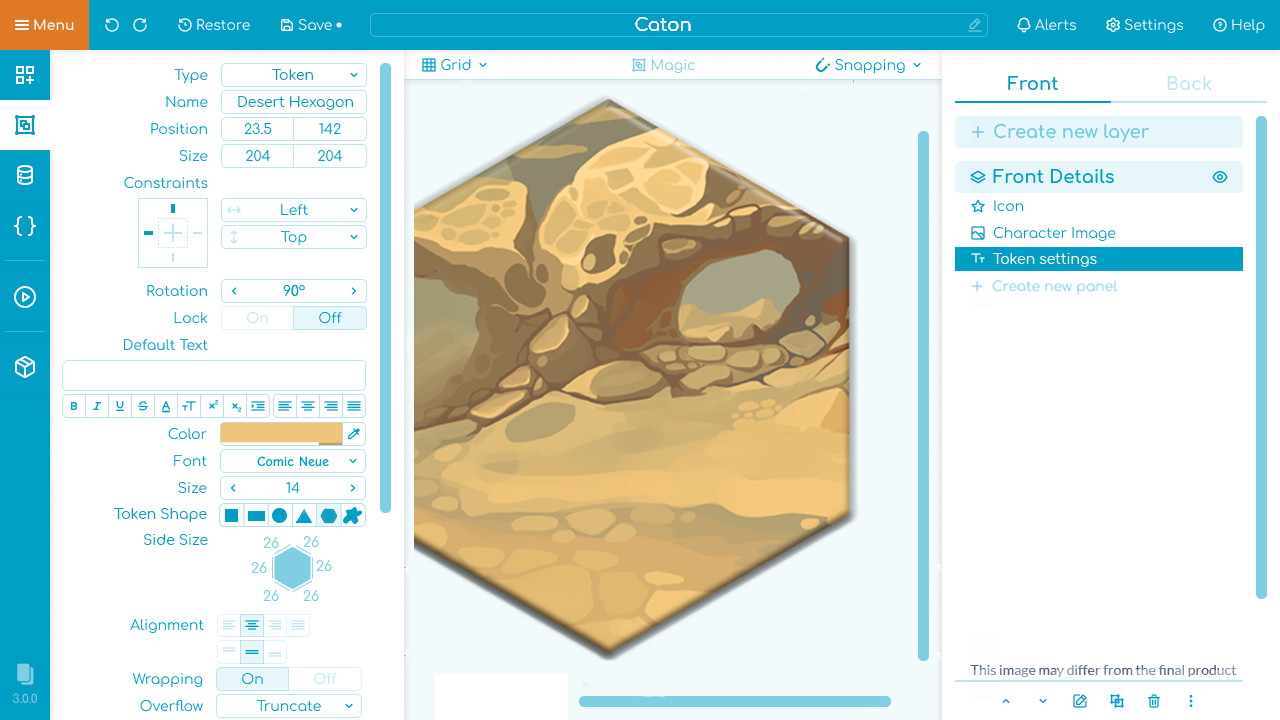The height and width of the screenshot is (720, 1280).
Task: Click Create new layer button
Action: point(1098,132)
